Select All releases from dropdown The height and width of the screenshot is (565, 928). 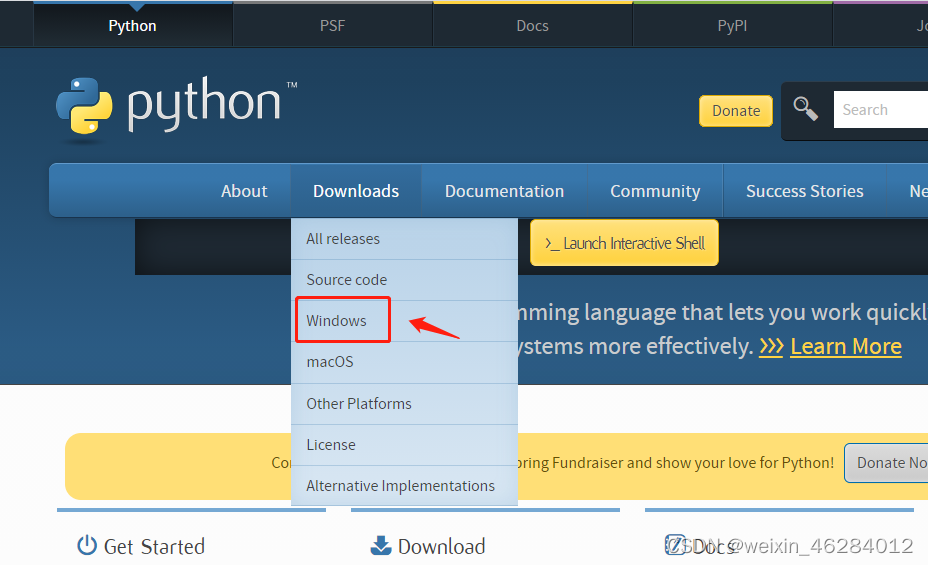(404, 239)
